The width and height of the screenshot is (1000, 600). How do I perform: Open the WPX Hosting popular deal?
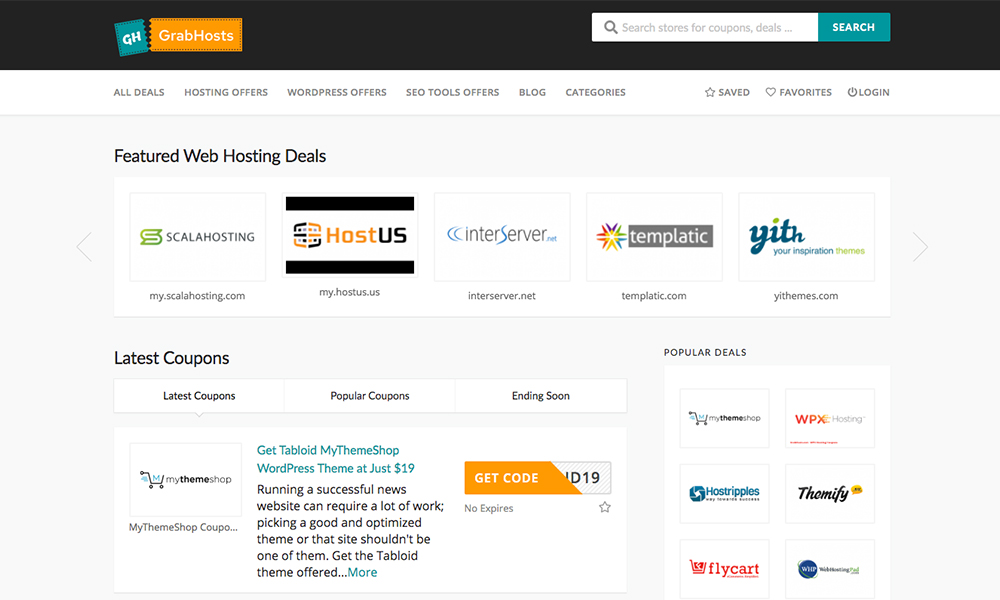click(x=829, y=418)
